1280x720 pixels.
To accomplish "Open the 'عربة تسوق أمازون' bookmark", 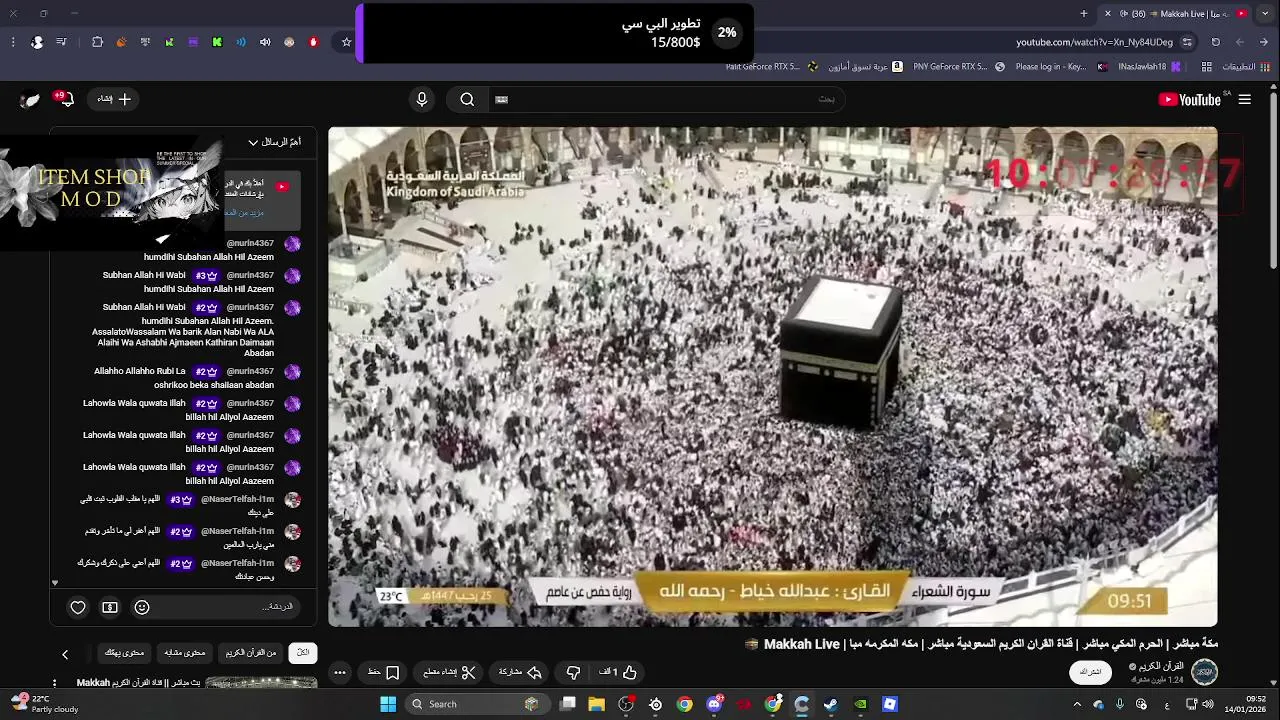I will coord(866,67).
